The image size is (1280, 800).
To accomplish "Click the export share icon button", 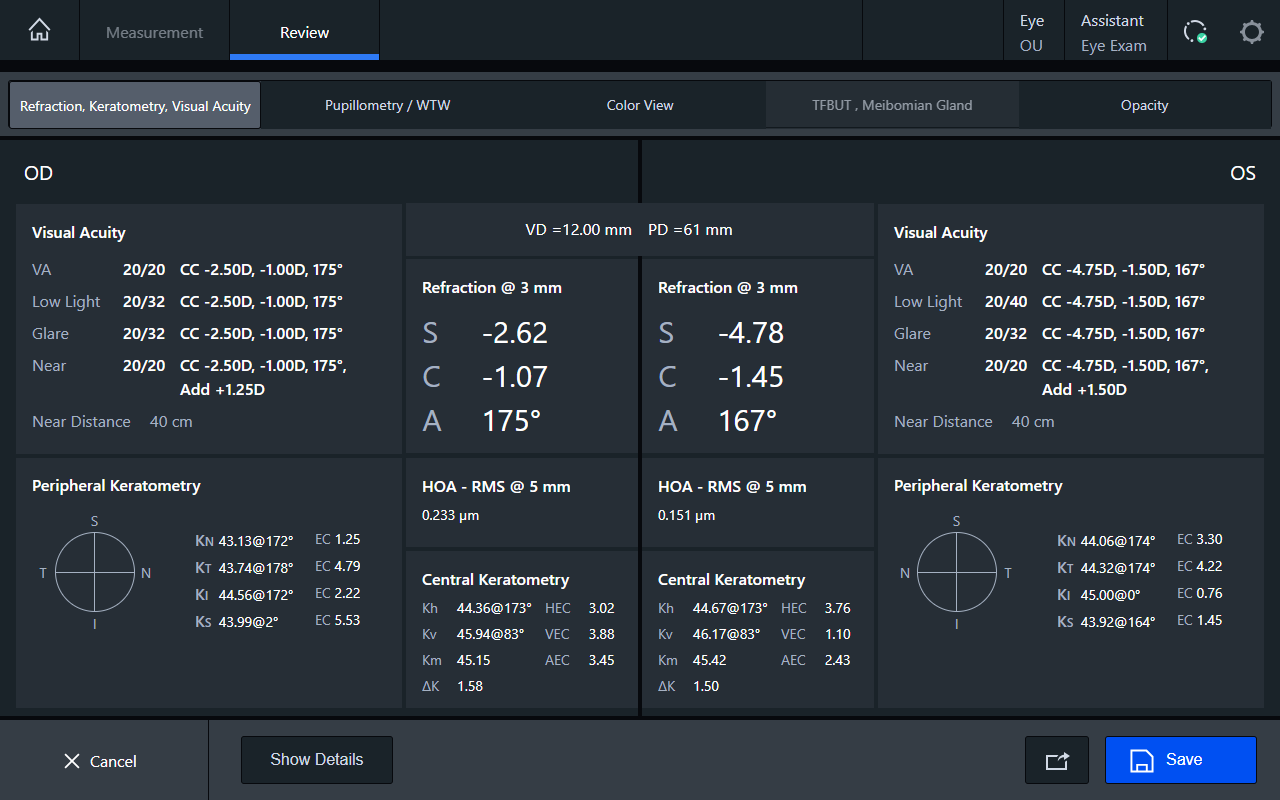I will tap(1057, 760).
